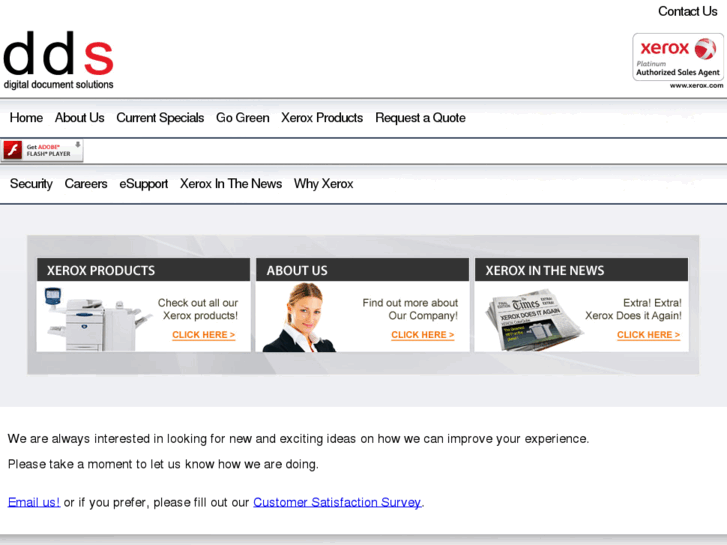
Task: Open the Careers menu item
Action: click(x=86, y=184)
